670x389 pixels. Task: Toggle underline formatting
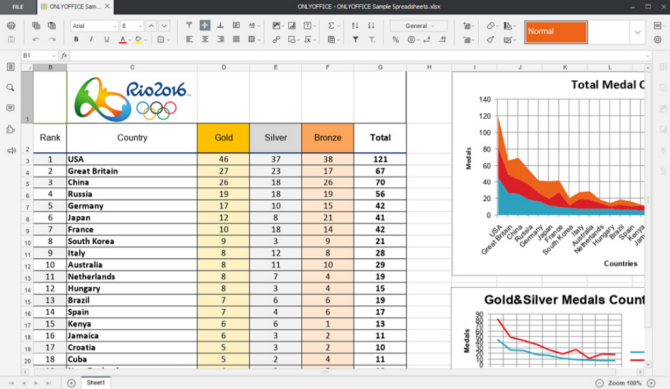tap(106, 39)
